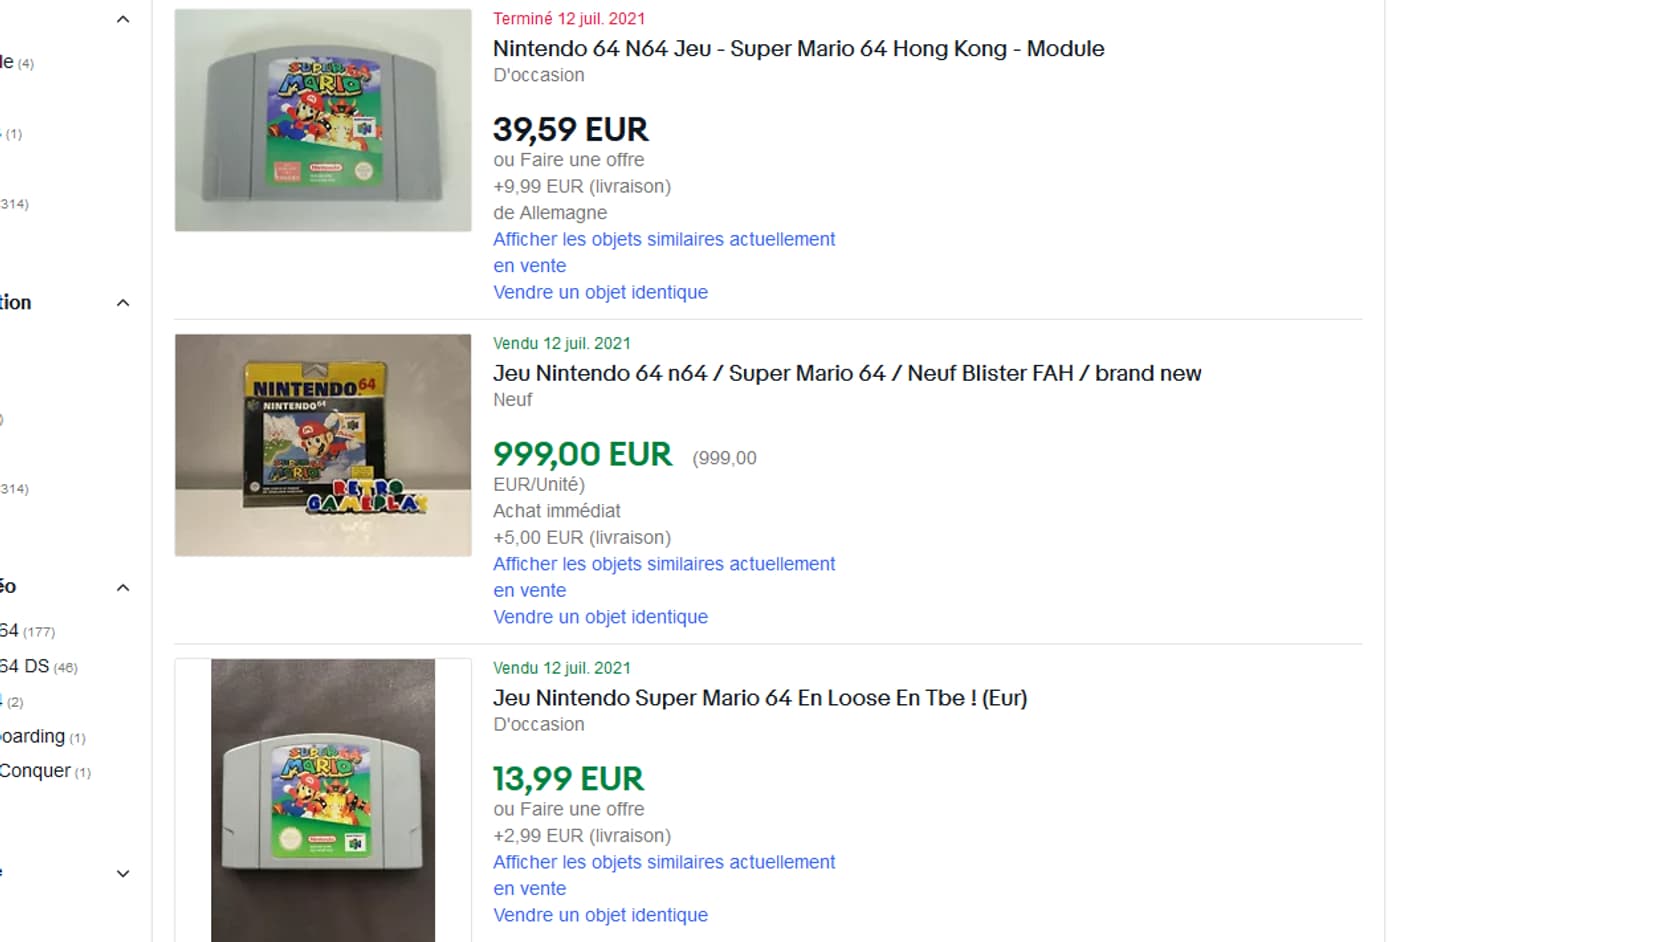Collapse the sidebar section ending in 'tion'
The width and height of the screenshot is (1675, 942).
coord(123,303)
